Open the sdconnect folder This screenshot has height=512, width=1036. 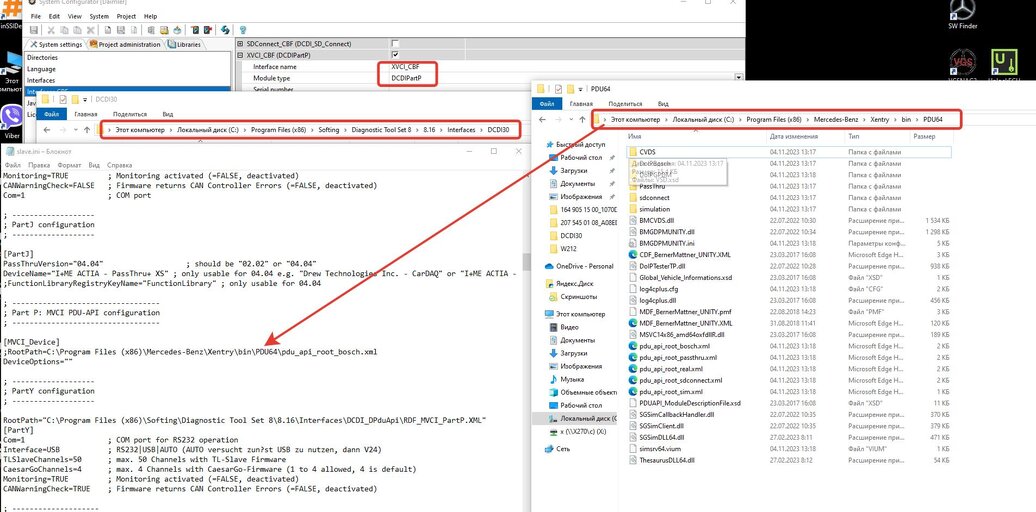[654, 198]
